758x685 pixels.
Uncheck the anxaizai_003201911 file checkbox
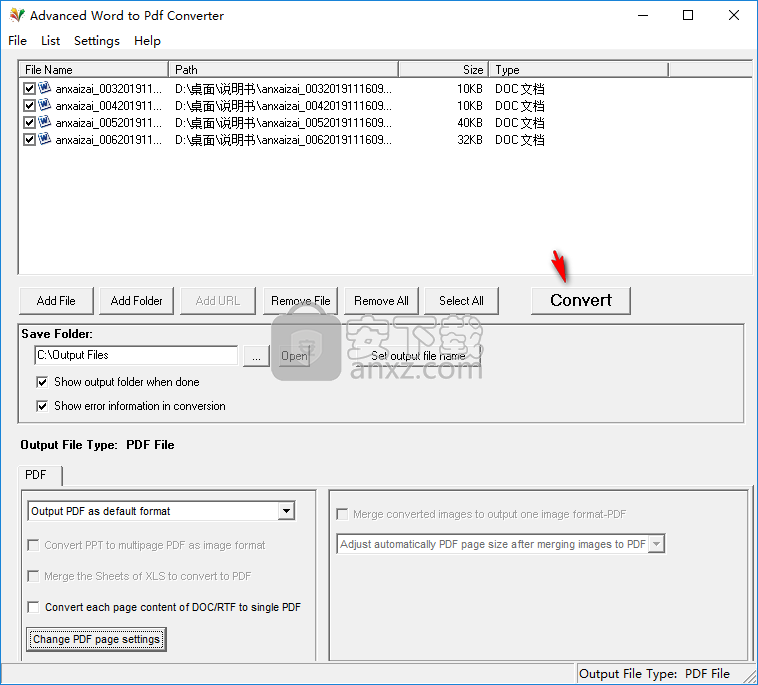pyautogui.click(x=29, y=88)
